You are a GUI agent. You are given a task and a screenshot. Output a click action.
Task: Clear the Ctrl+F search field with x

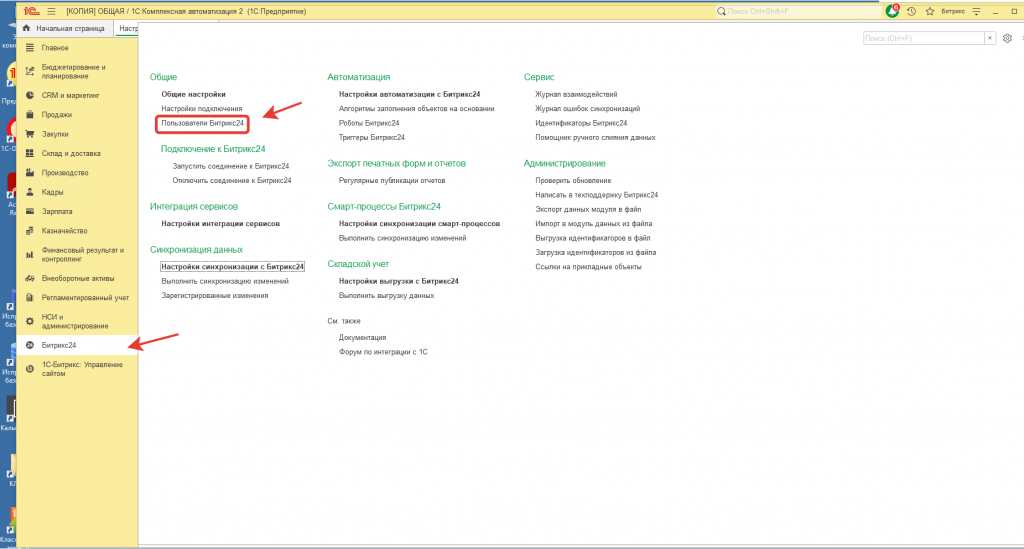click(x=990, y=39)
